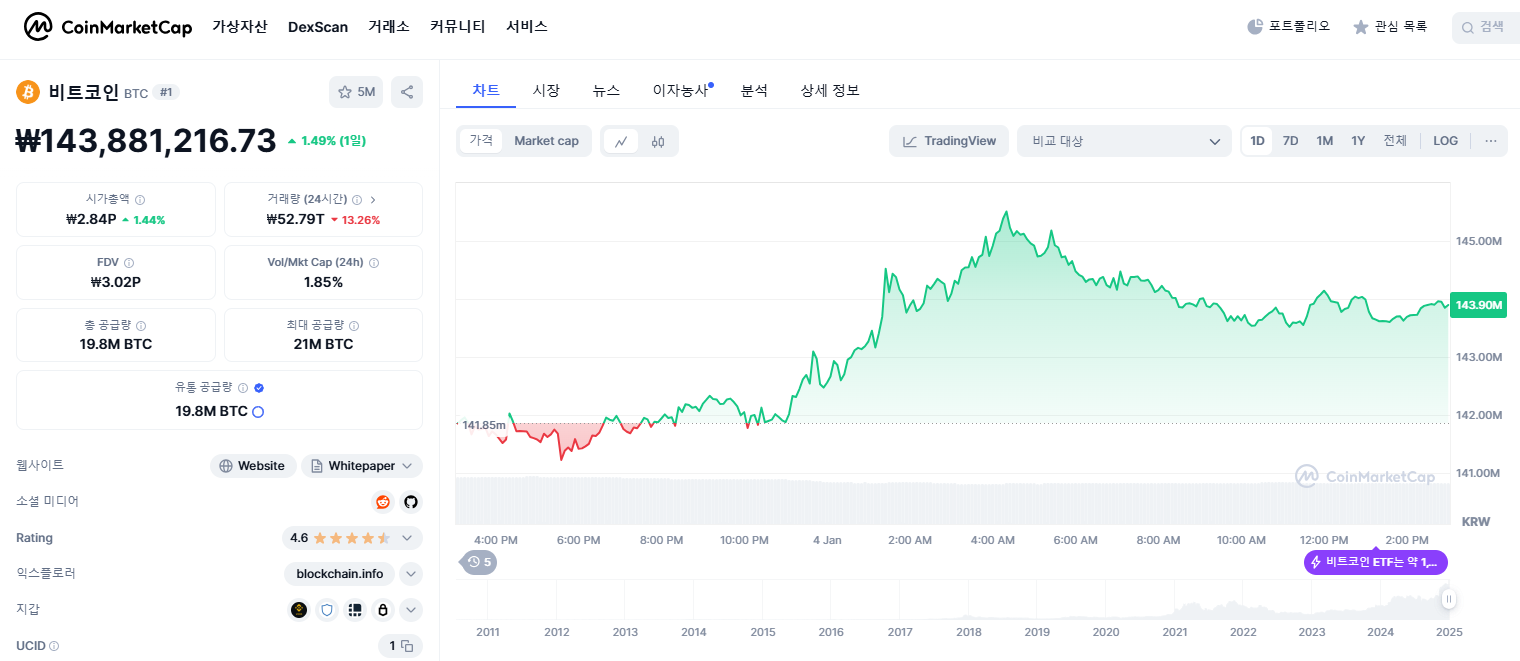Switch chart to Market cap mode
The image size is (1520, 661).
coord(546,141)
